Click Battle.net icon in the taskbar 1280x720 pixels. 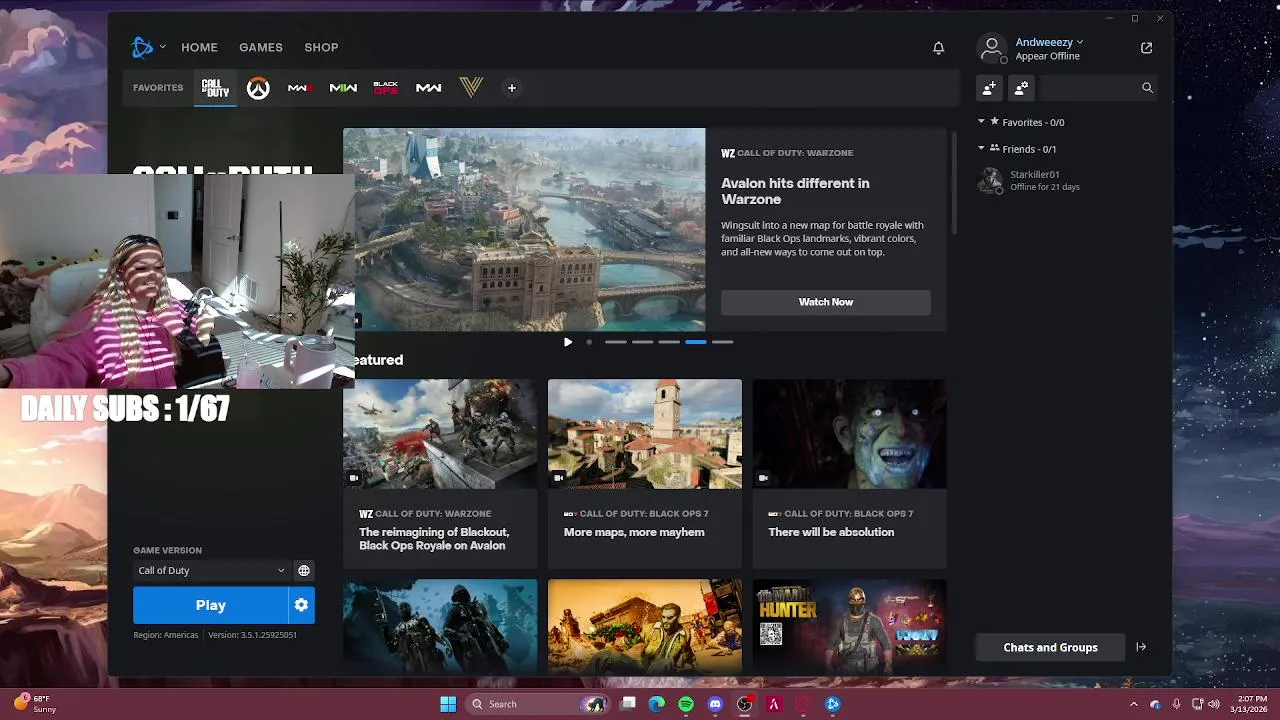click(832, 704)
